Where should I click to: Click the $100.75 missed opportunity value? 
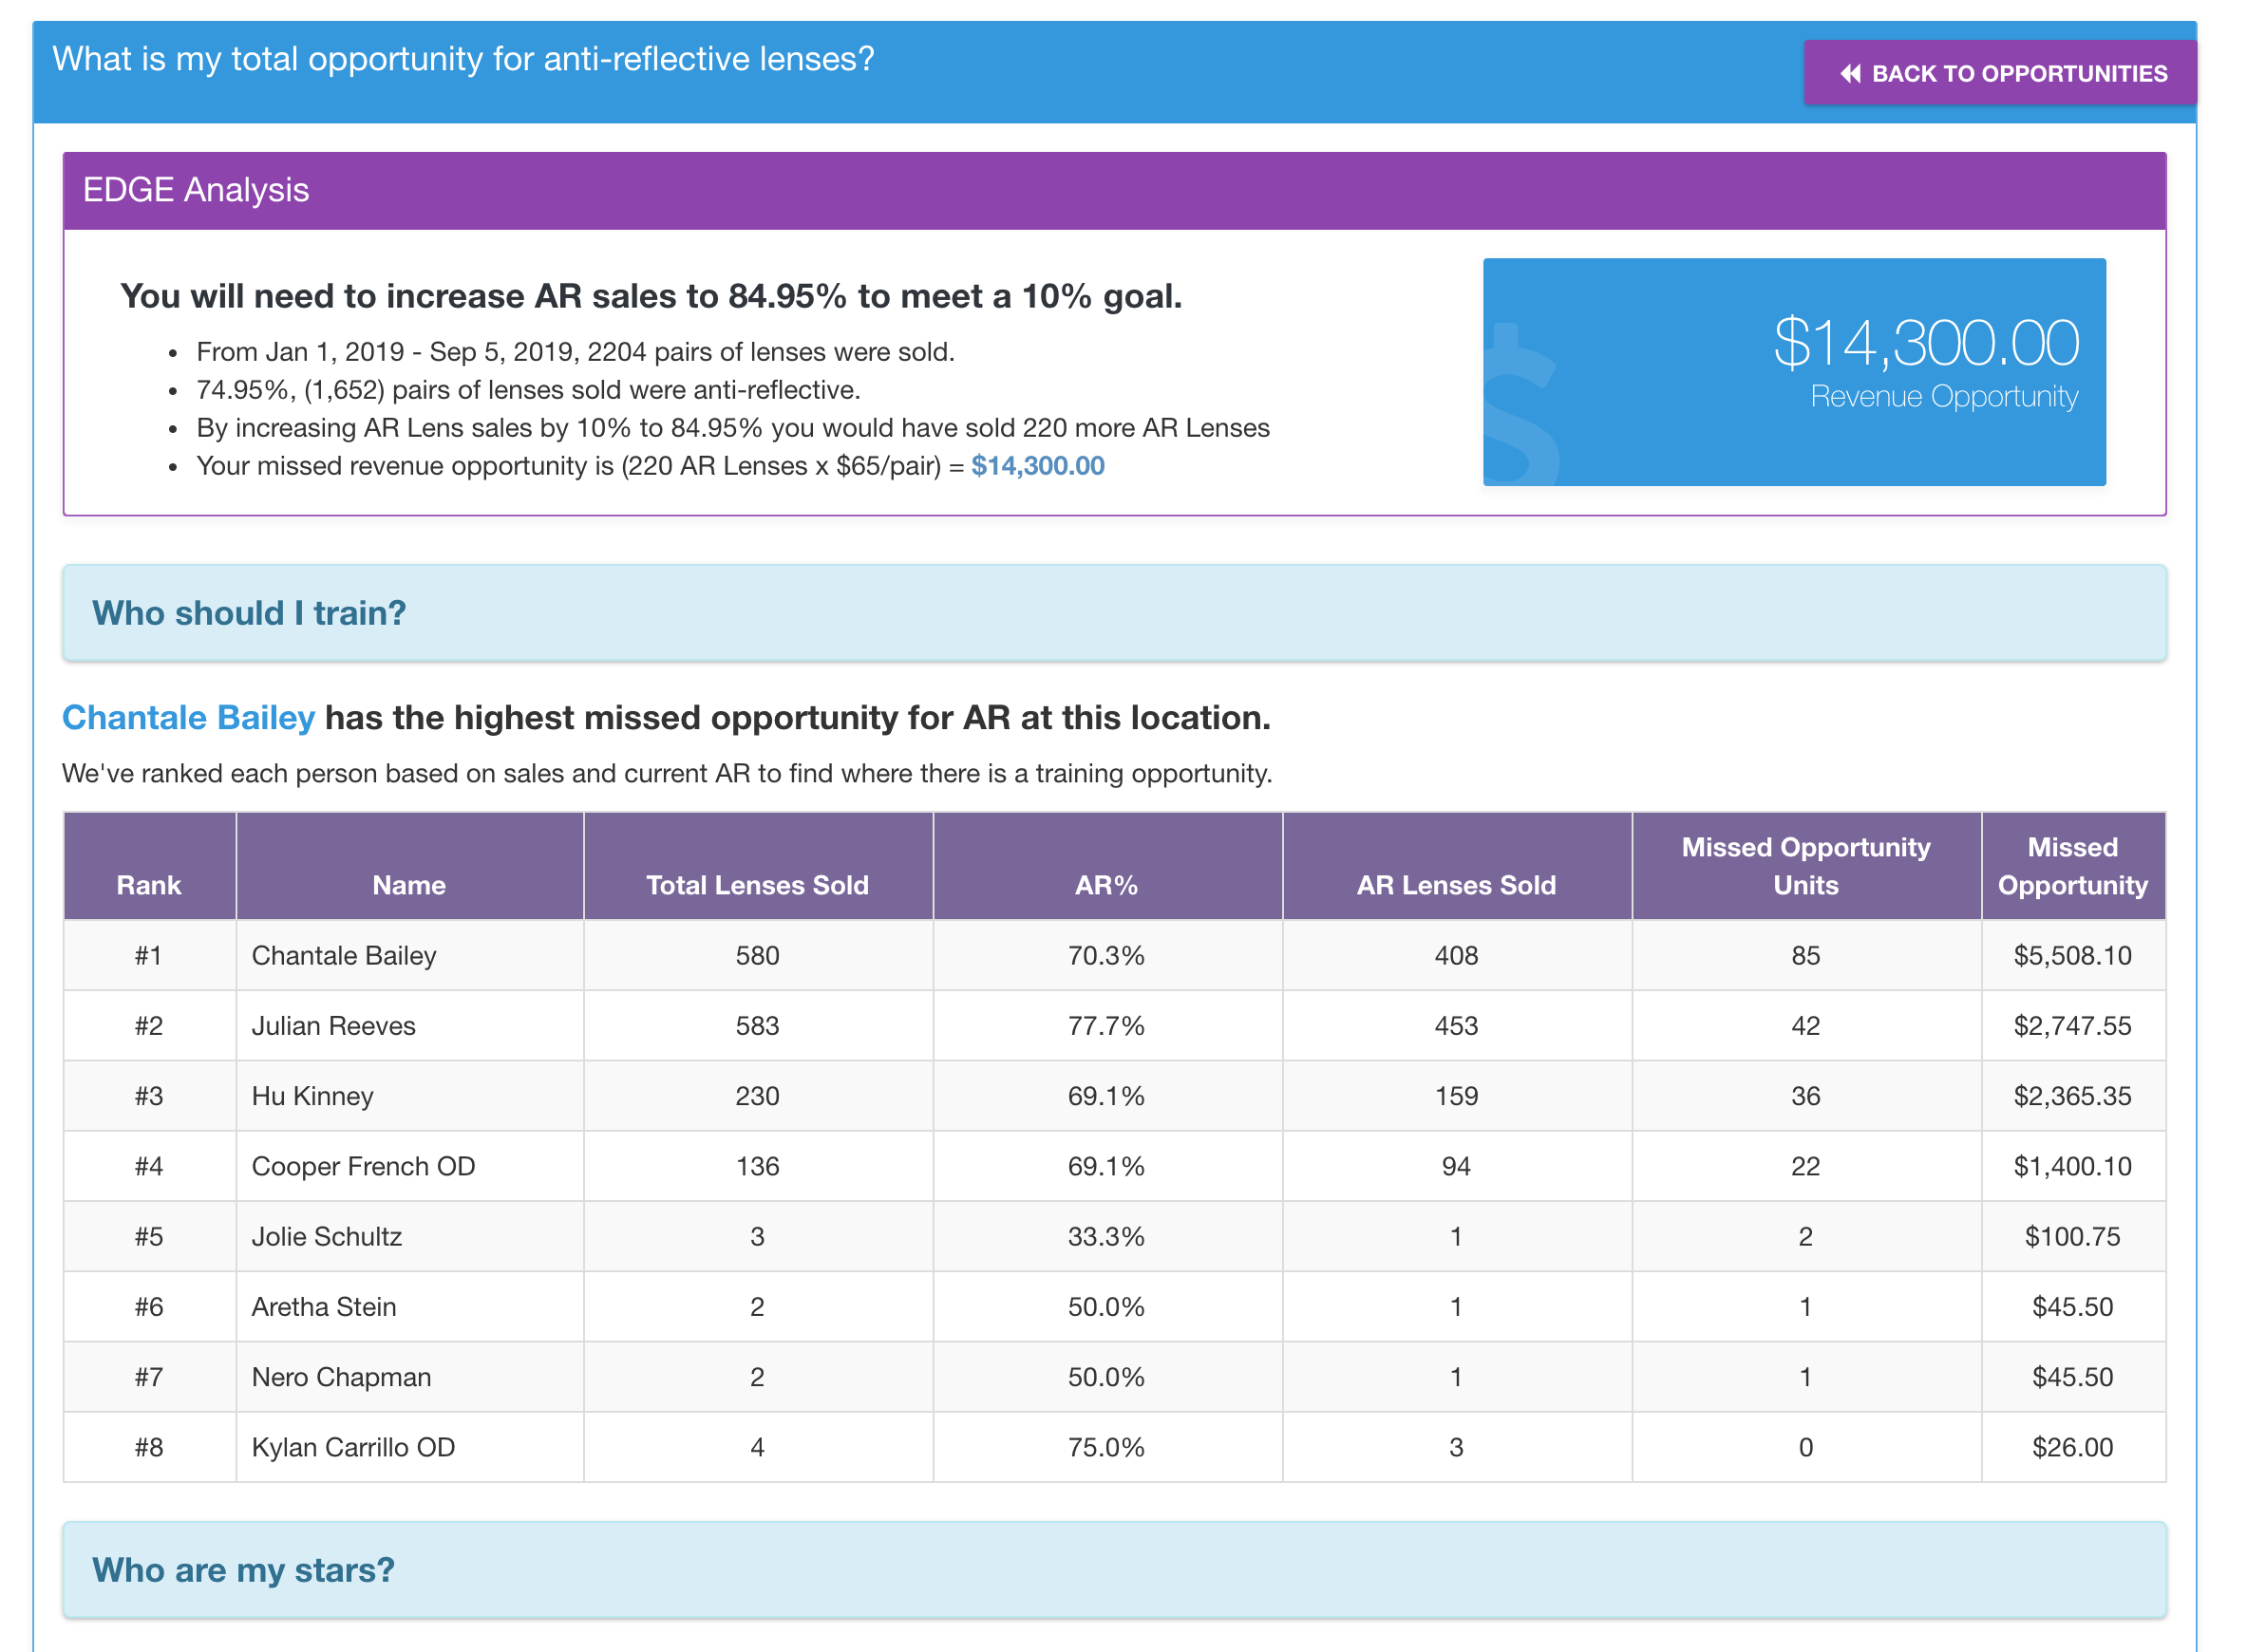point(2072,1236)
